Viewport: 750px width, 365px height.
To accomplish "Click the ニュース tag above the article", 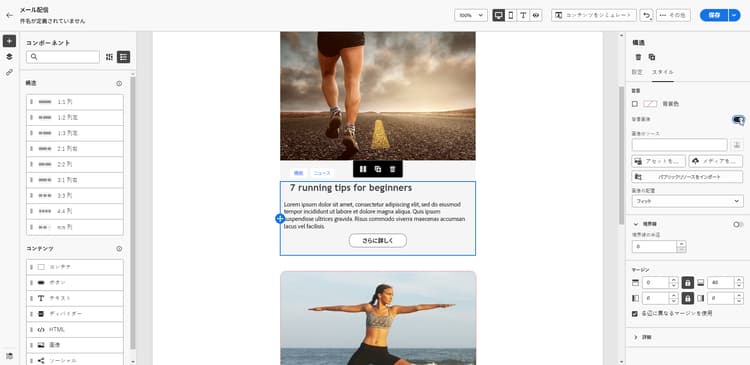I will click(x=322, y=173).
